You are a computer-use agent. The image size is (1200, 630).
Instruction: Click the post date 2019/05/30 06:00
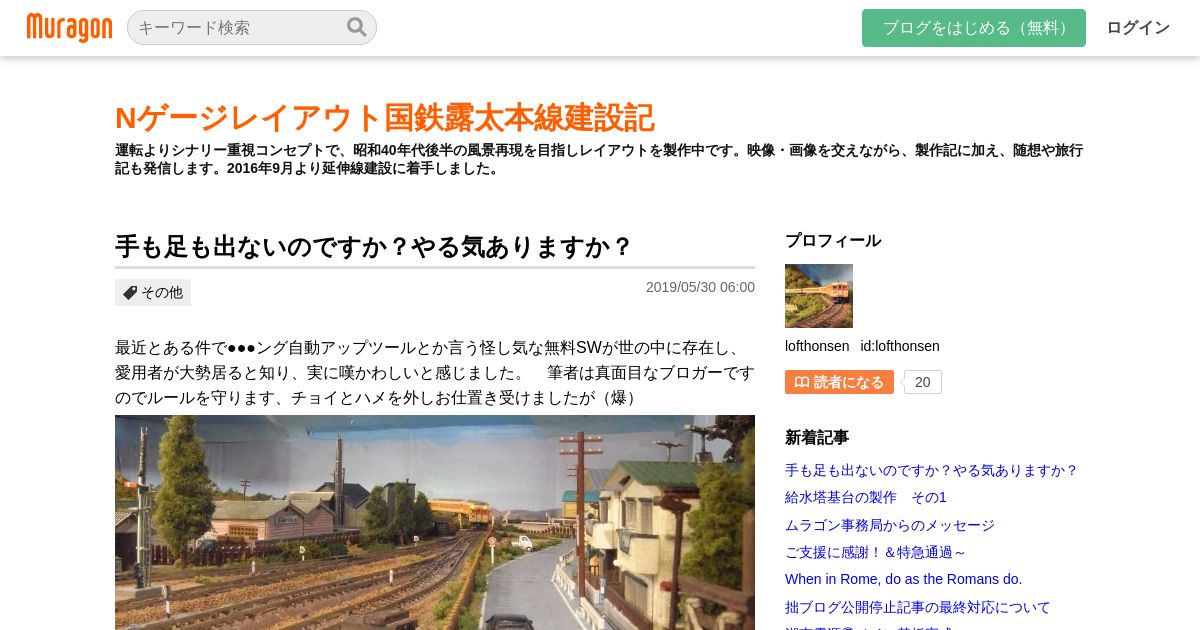click(x=700, y=287)
